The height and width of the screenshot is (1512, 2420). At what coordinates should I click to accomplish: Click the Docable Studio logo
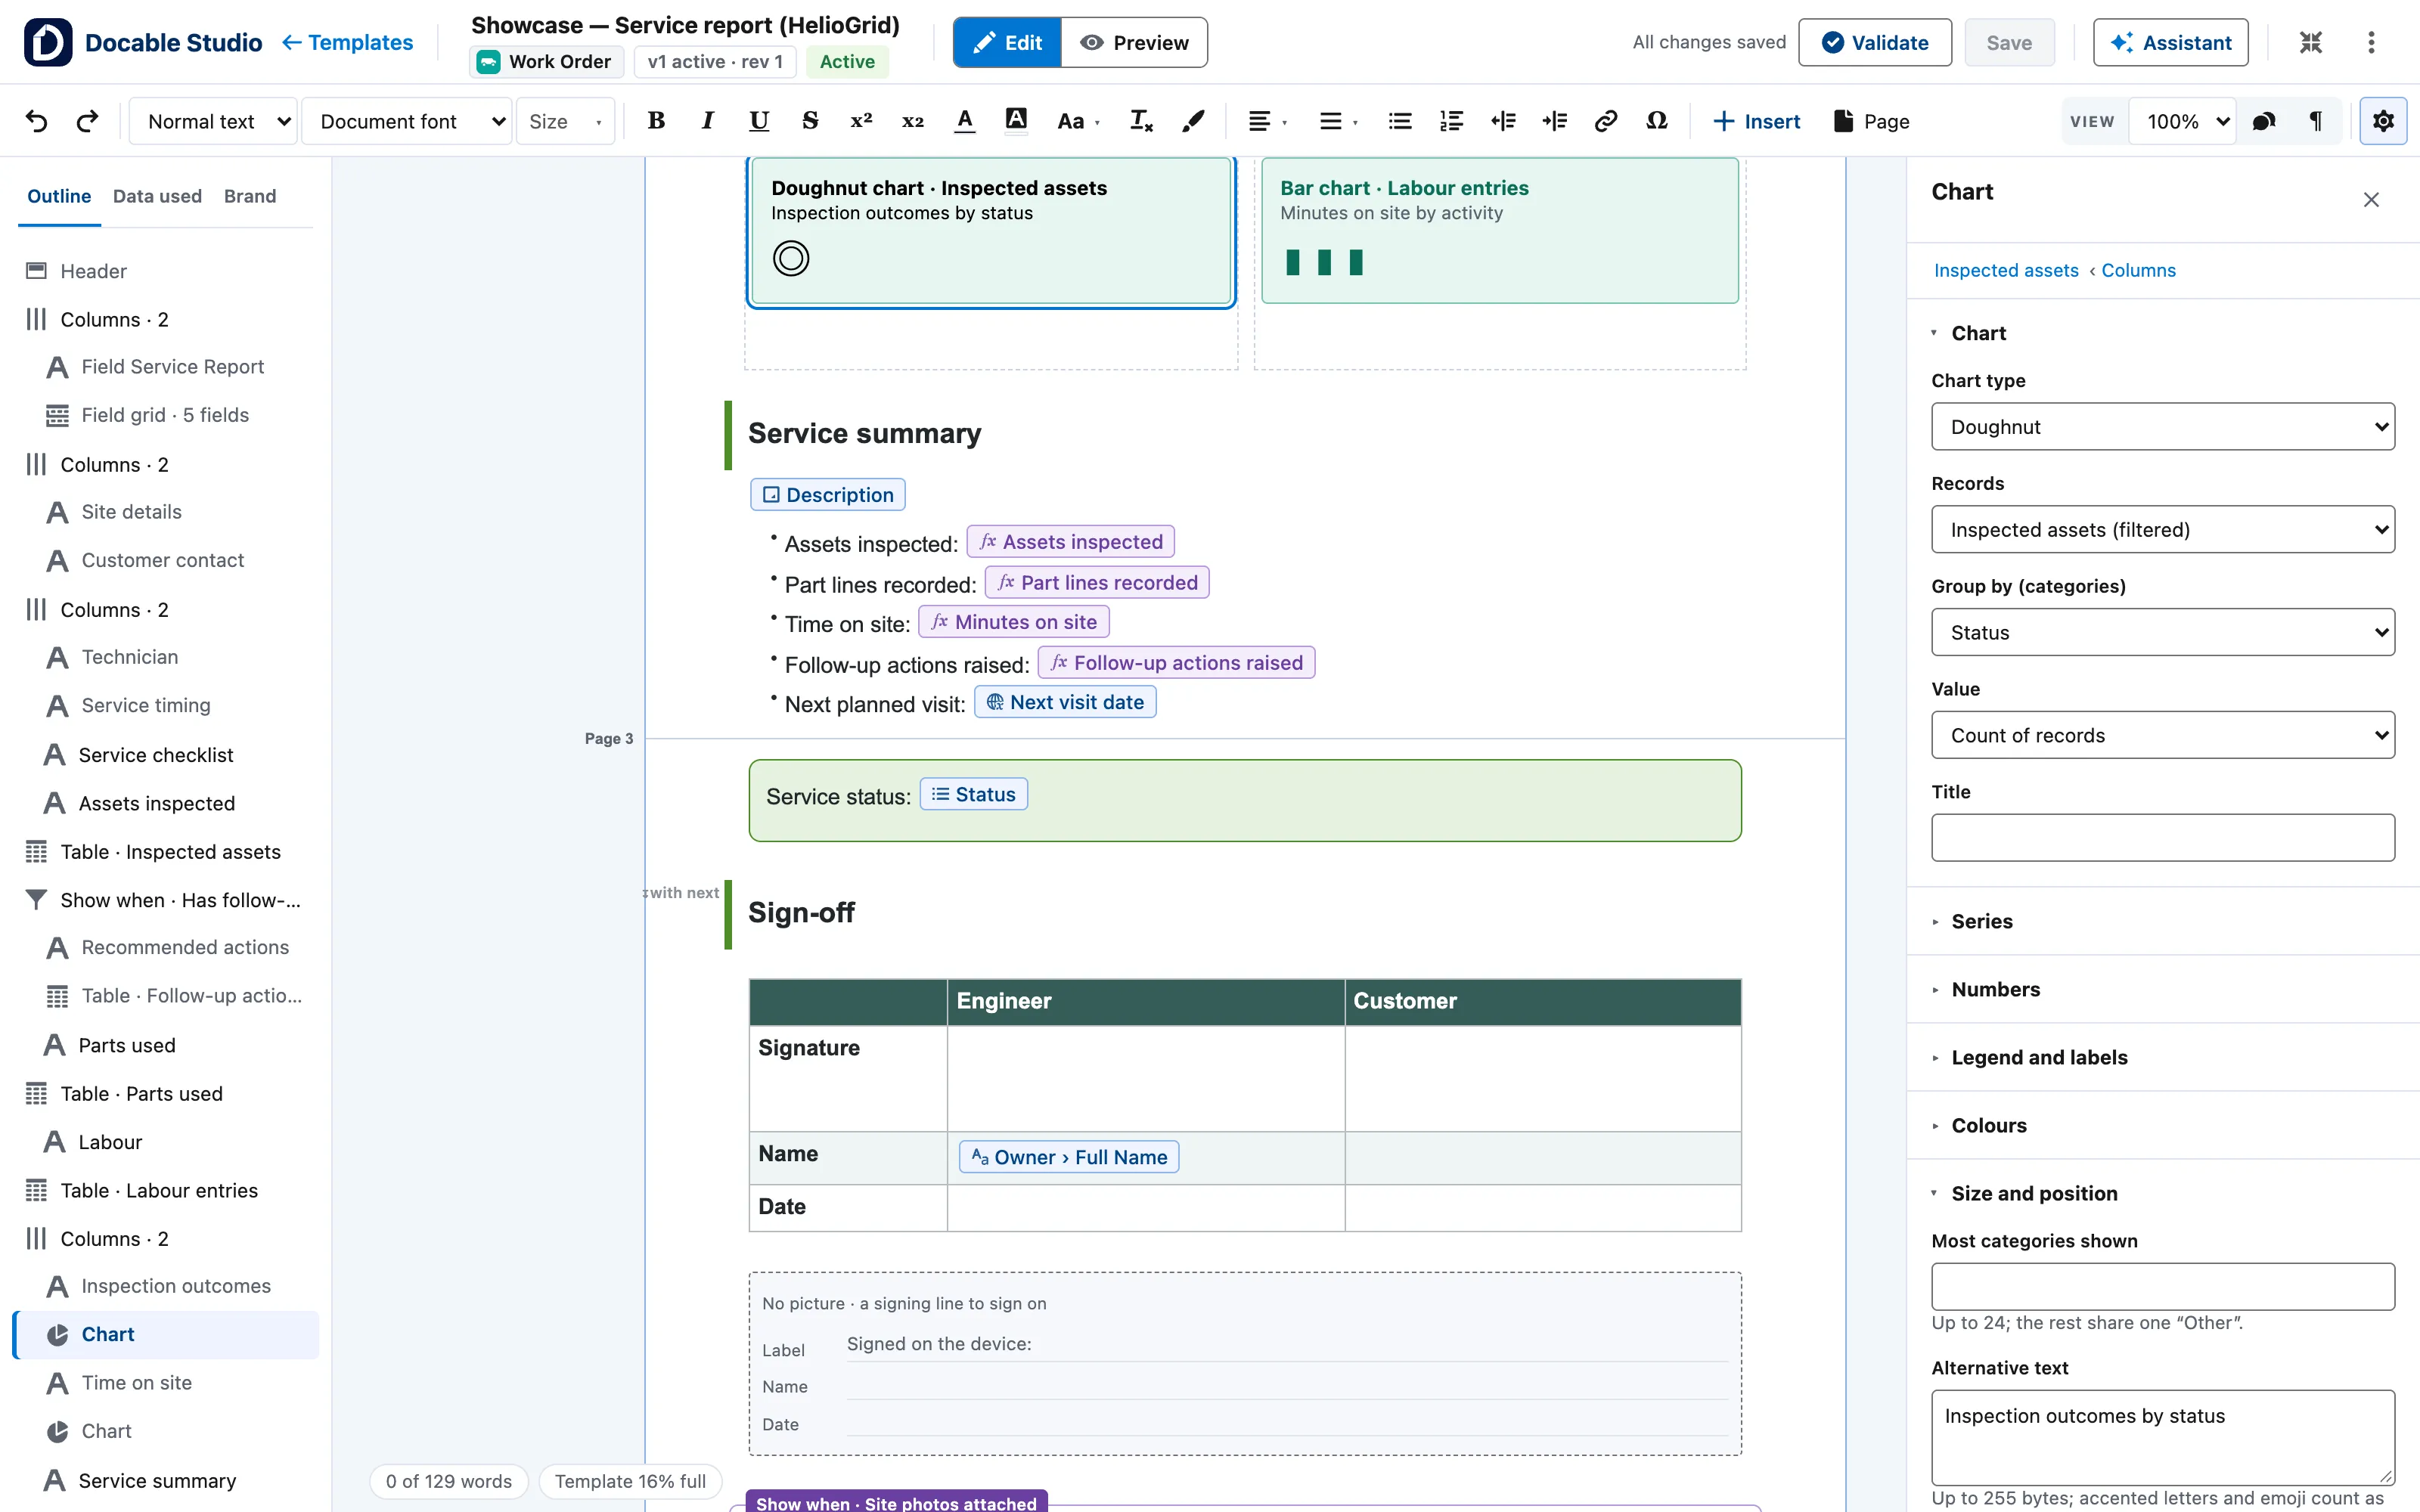48,42
